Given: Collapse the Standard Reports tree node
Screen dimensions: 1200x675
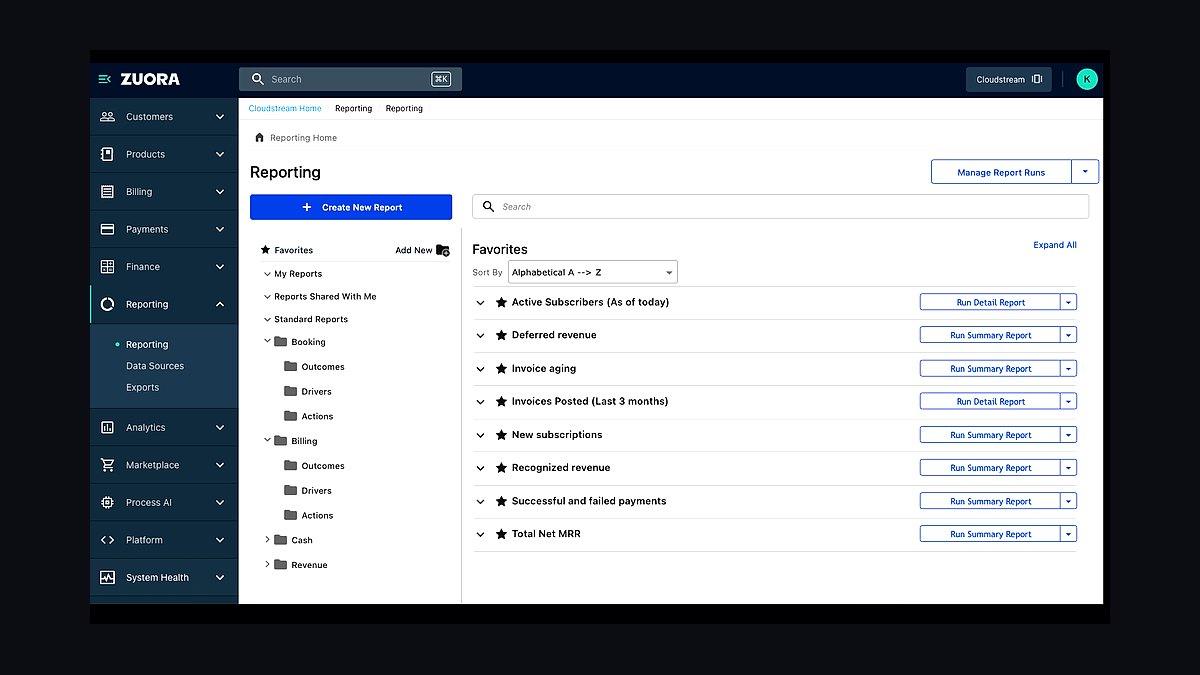Looking at the screenshot, I should click(x=267, y=319).
